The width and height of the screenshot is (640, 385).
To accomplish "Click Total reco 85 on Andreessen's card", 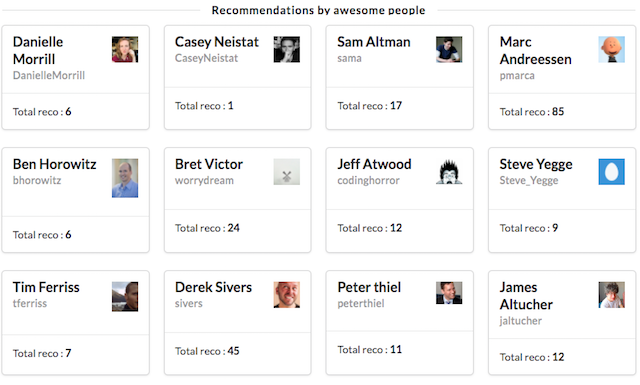I will [x=531, y=111].
